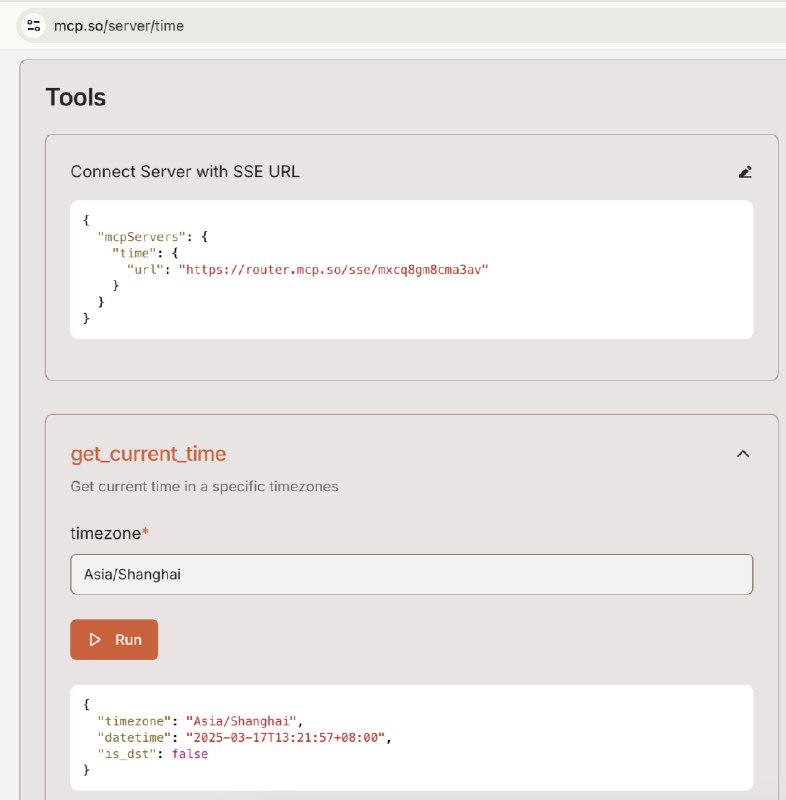Click the datetime value in the result

pos(286,737)
